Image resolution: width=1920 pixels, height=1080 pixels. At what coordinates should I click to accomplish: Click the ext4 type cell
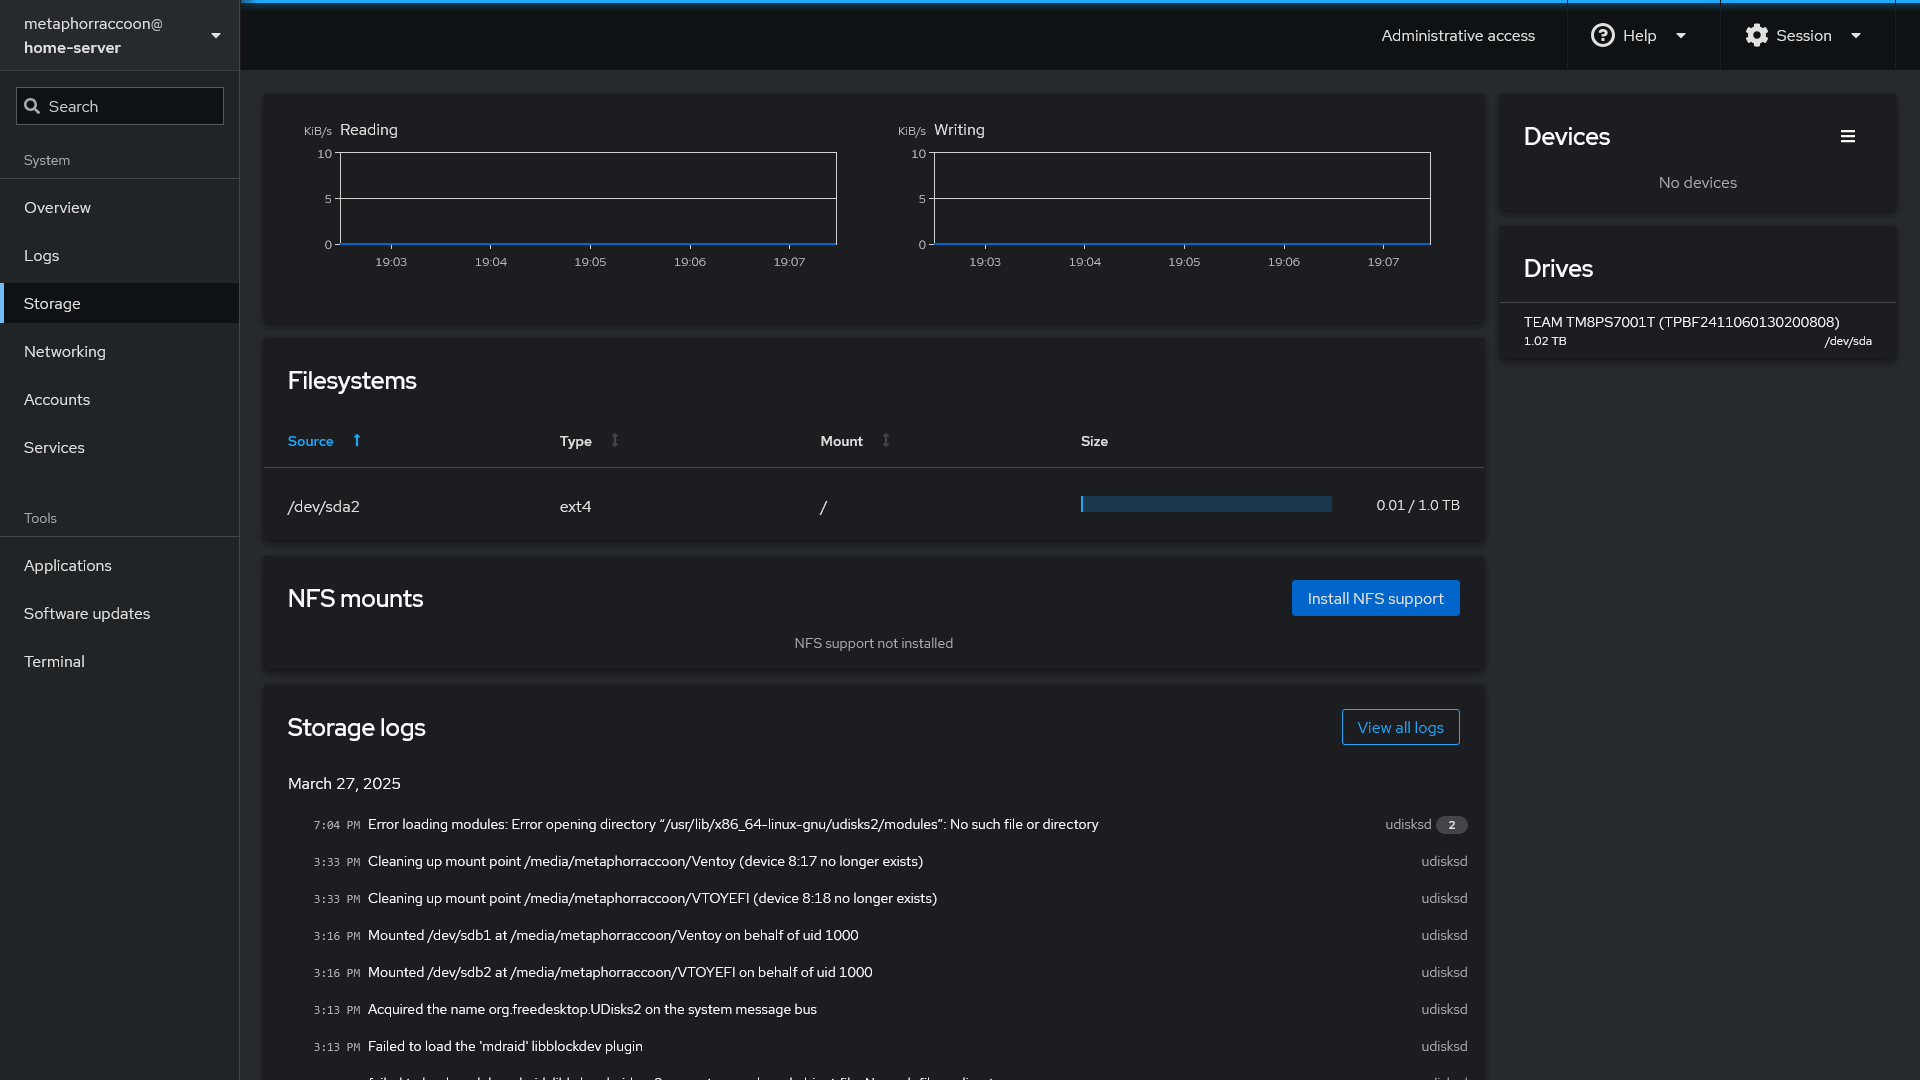click(x=576, y=507)
